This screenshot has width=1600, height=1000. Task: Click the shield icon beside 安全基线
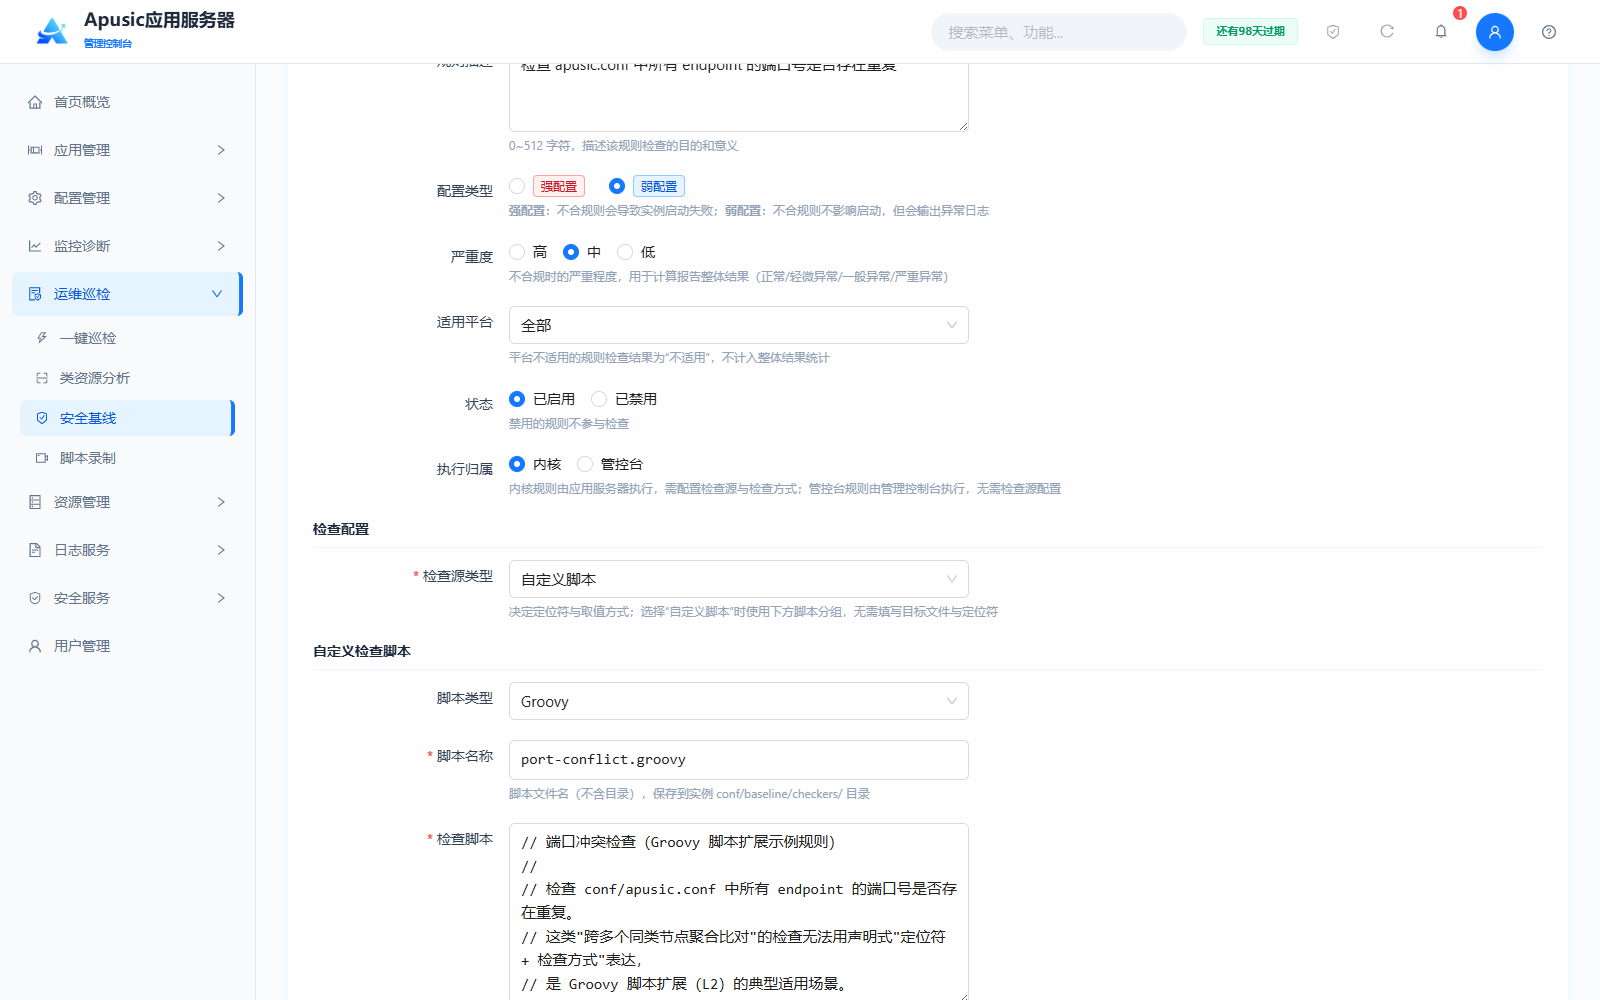42,418
